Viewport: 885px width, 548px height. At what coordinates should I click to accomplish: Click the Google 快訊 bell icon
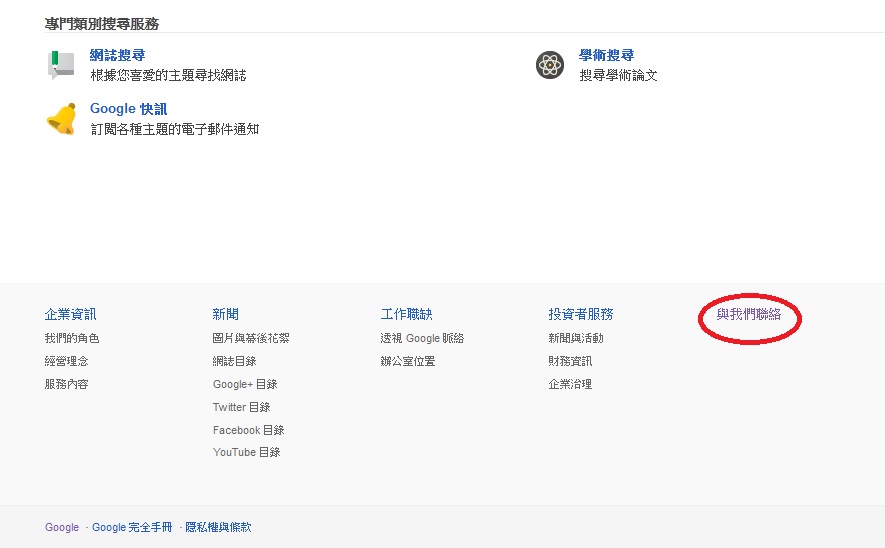tap(61, 119)
